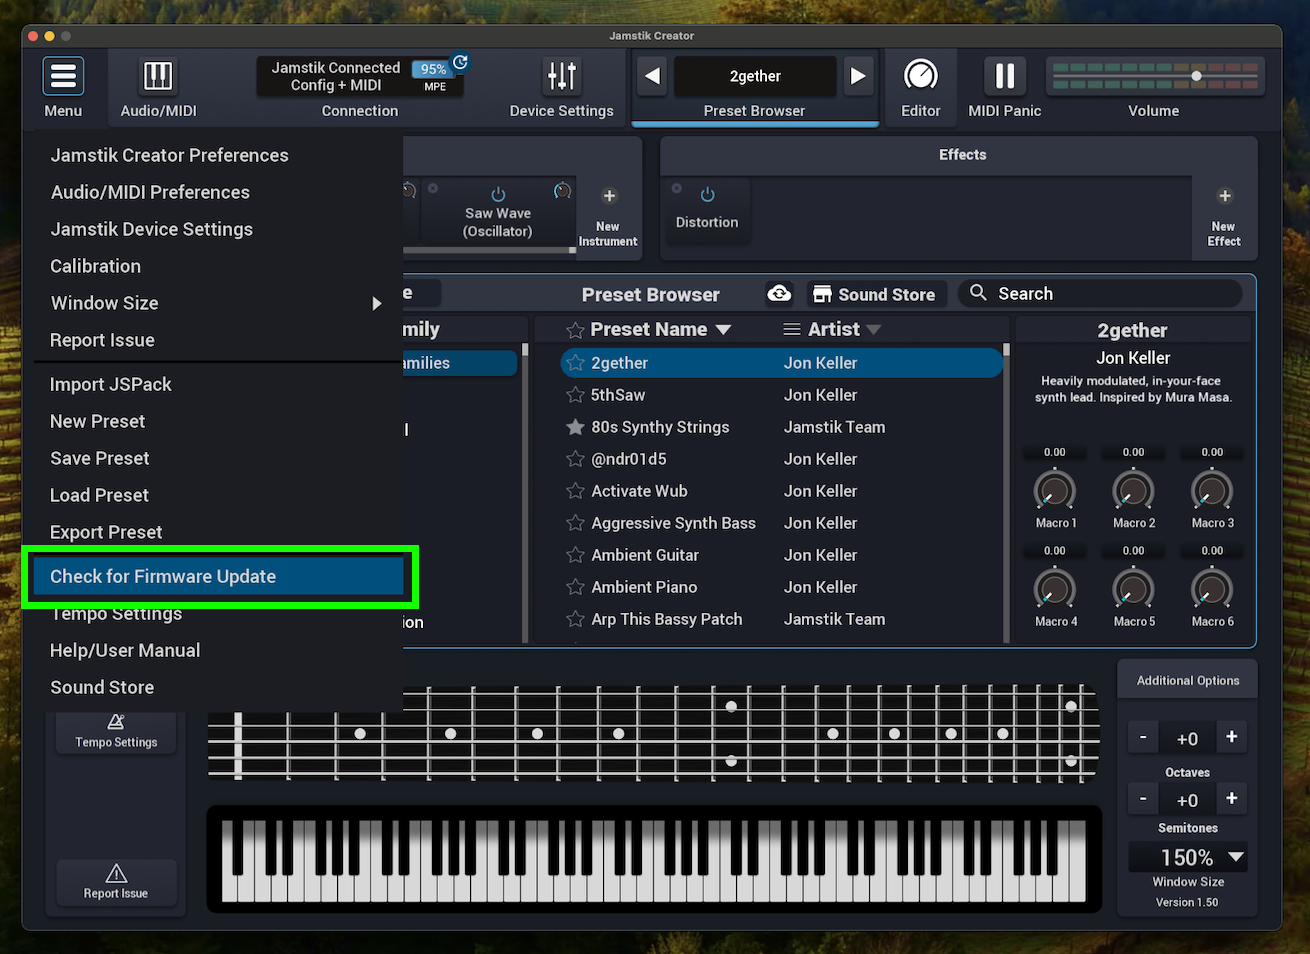
Task: Increase Octaves with plus button
Action: [x=1232, y=737]
